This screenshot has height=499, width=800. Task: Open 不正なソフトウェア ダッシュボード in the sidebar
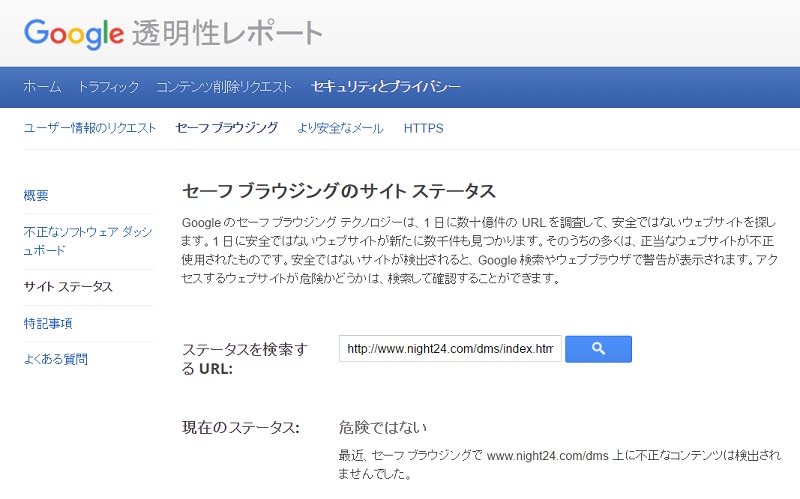tap(88, 241)
